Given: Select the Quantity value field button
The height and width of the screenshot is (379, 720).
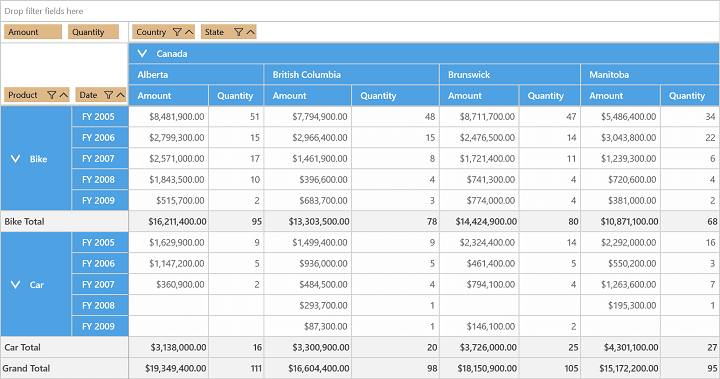Looking at the screenshot, I should [93, 32].
